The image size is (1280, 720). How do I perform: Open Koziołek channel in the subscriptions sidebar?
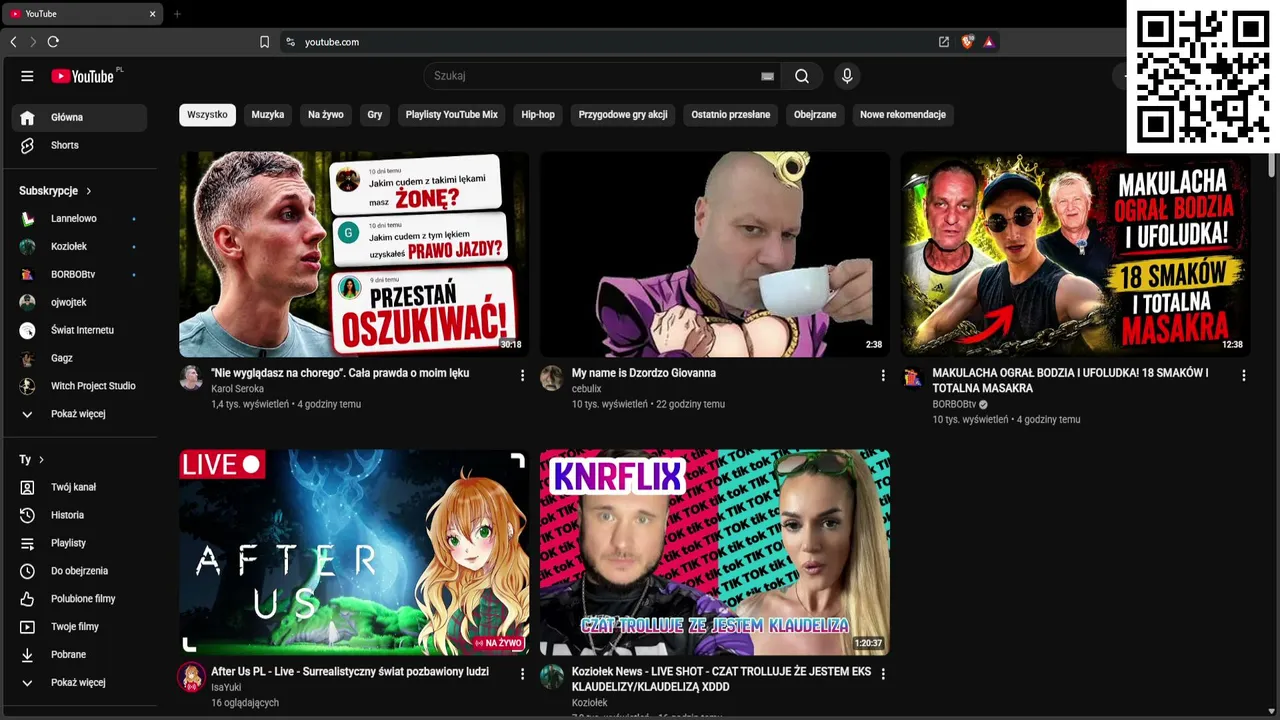tap(79, 246)
